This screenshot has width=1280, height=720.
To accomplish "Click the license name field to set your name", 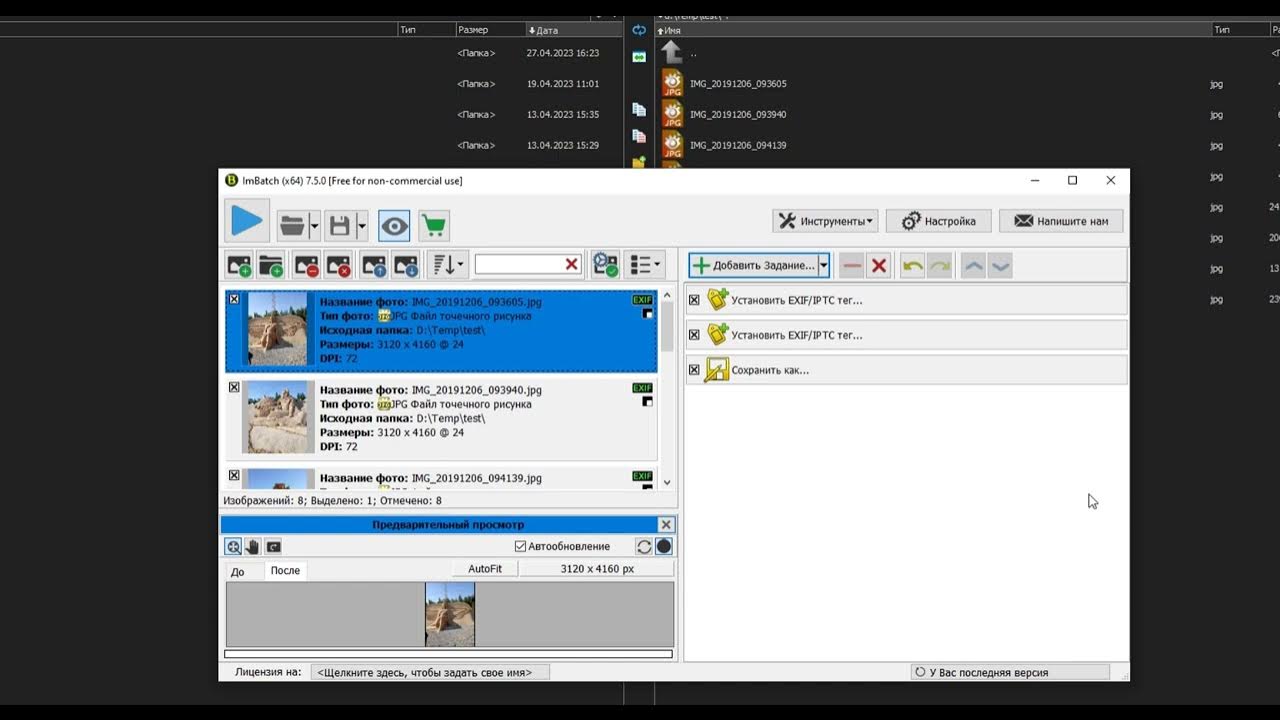I will (430, 673).
